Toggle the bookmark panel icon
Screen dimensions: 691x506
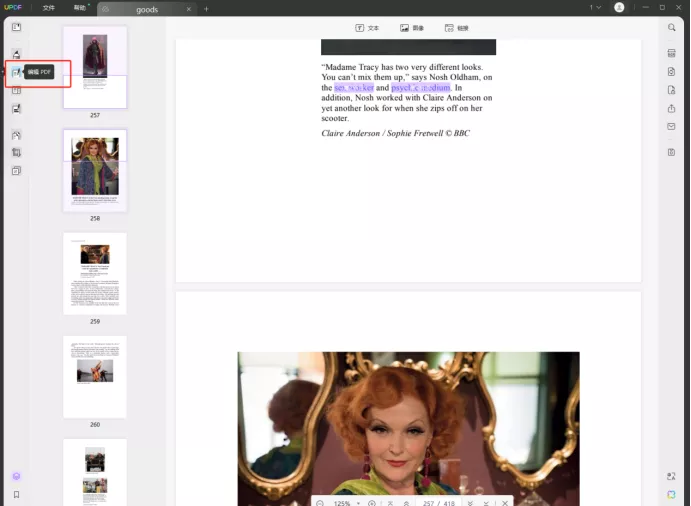point(16,495)
